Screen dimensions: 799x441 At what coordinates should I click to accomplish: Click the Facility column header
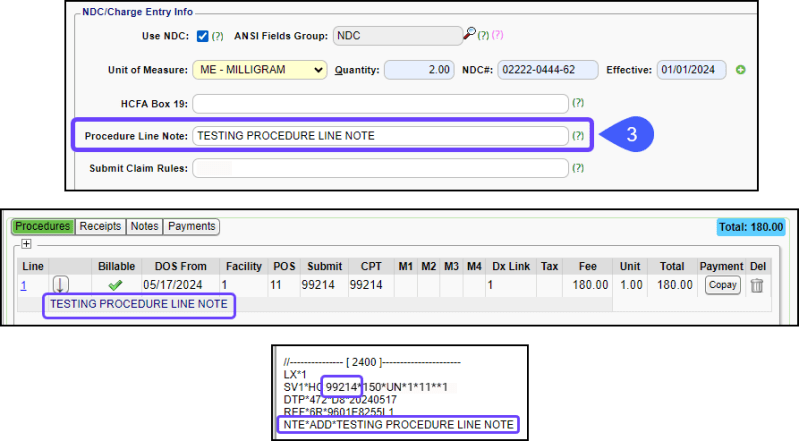244,267
